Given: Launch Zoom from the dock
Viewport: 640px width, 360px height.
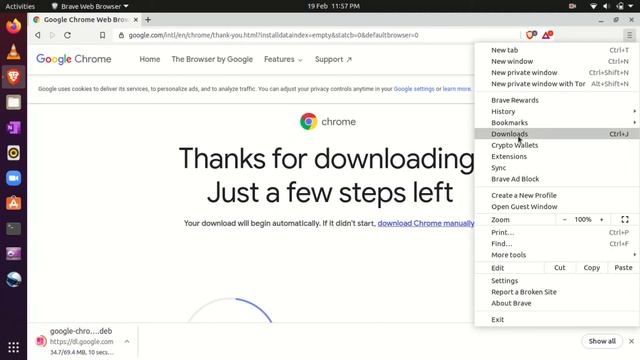Looking at the screenshot, I should [13, 178].
